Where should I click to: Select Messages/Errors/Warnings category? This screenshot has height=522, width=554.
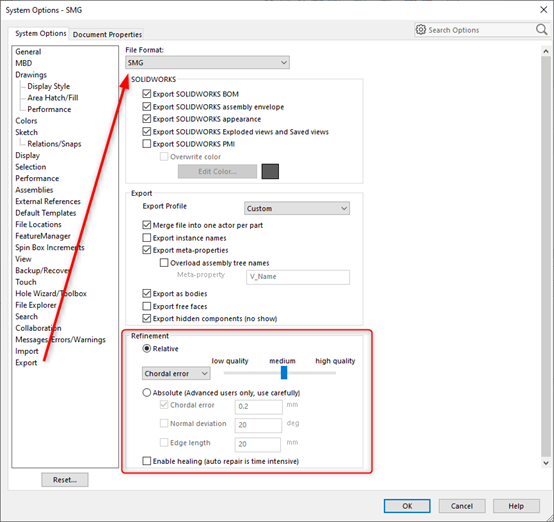coord(60,340)
